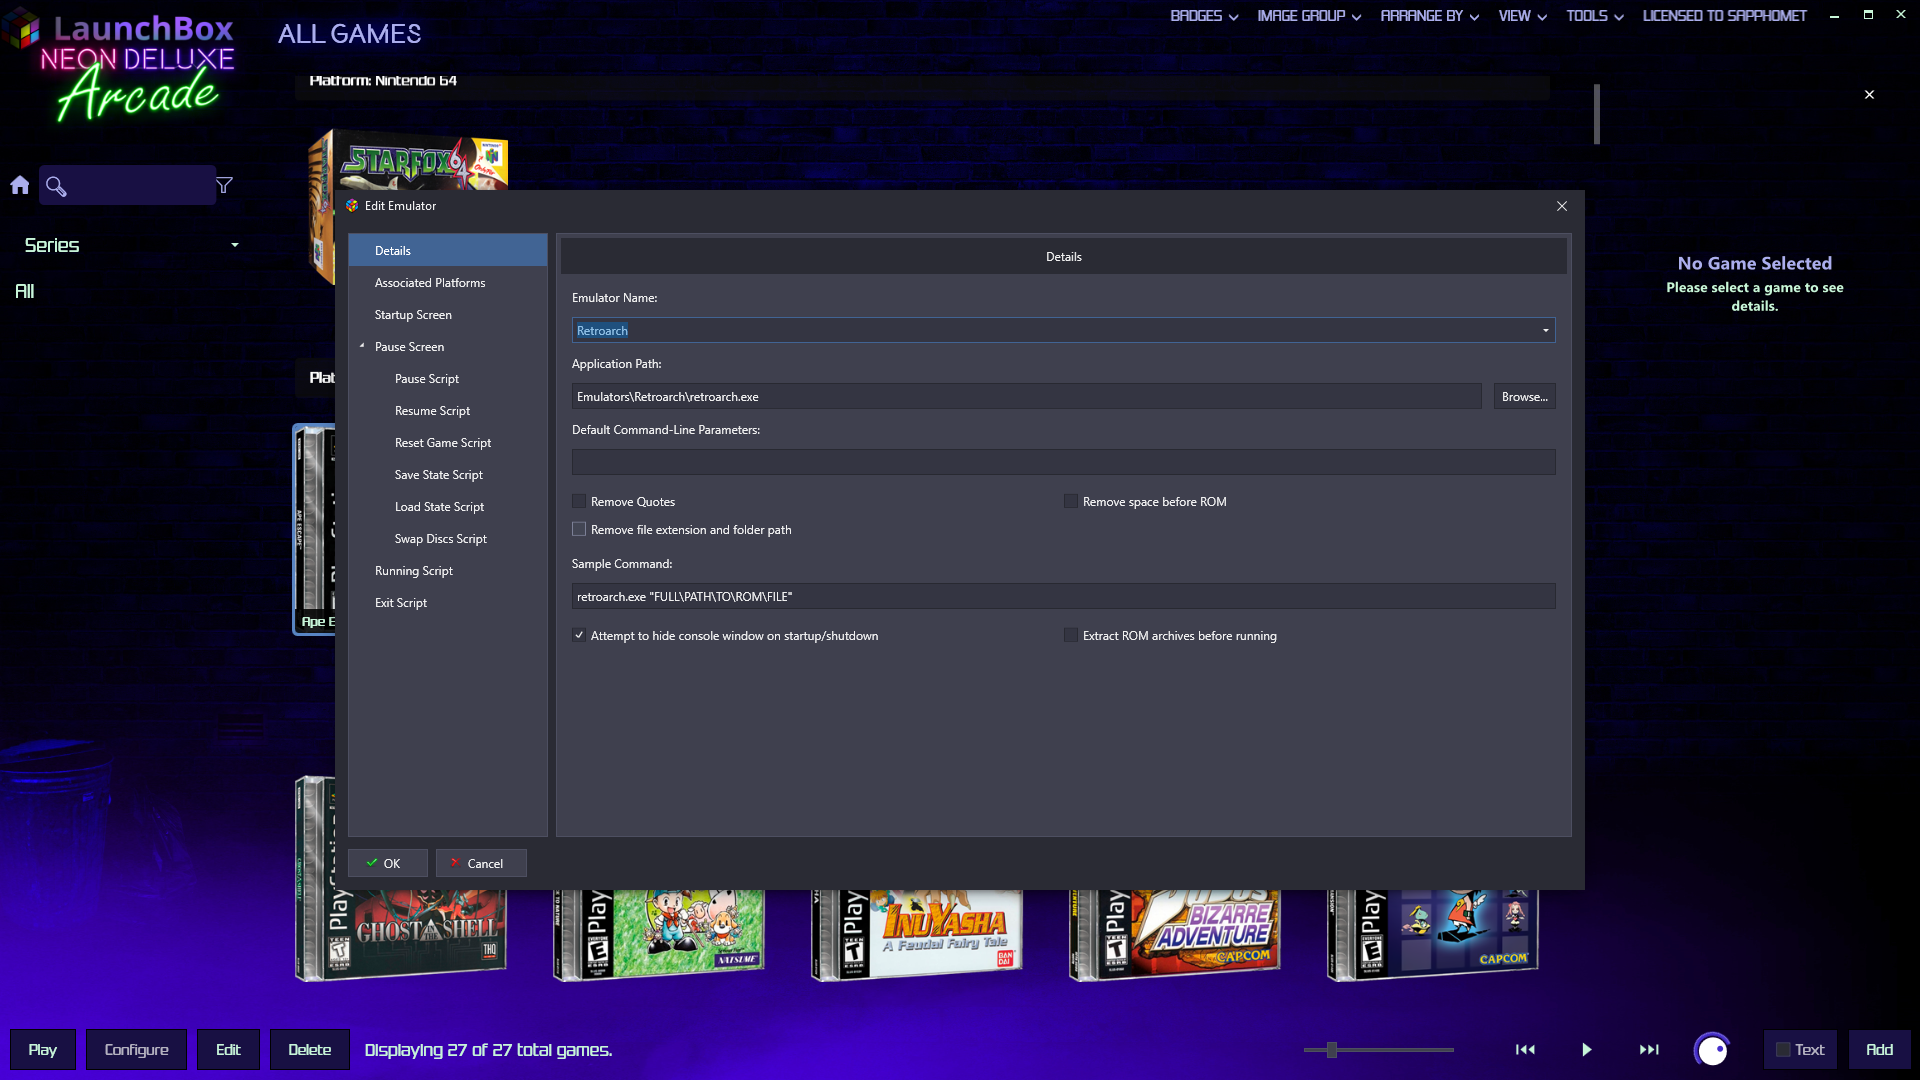The width and height of the screenshot is (1920, 1080).
Task: Toggle the Text view checkbox
Action: [1783, 1050]
